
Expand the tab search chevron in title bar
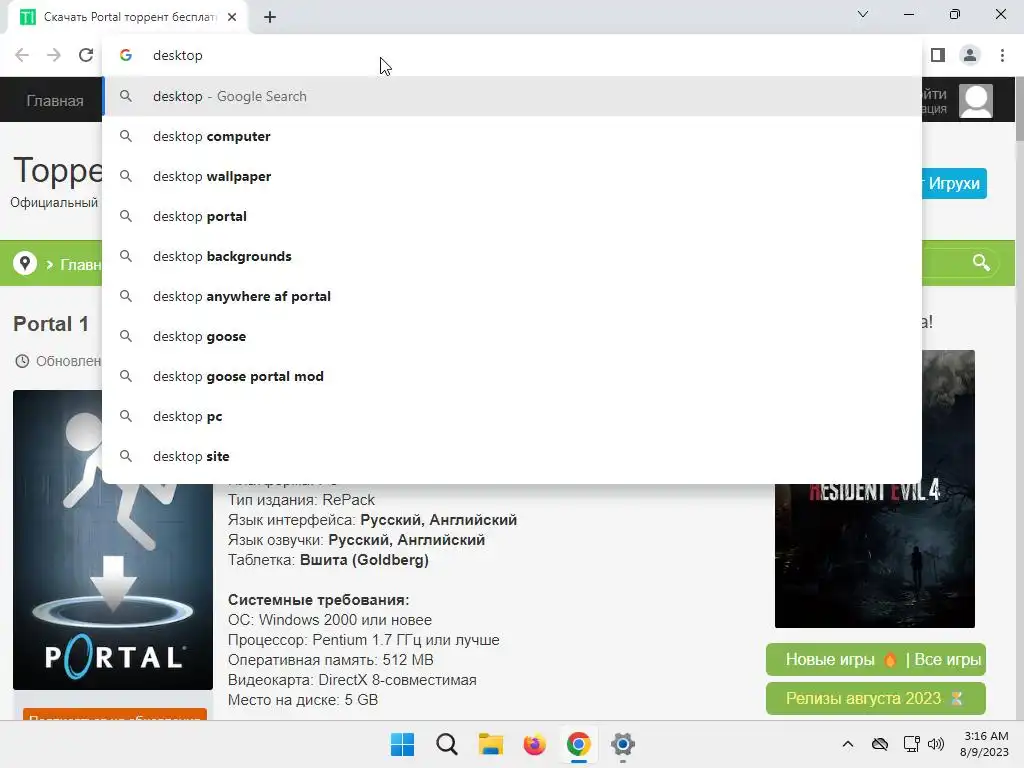[863, 14]
